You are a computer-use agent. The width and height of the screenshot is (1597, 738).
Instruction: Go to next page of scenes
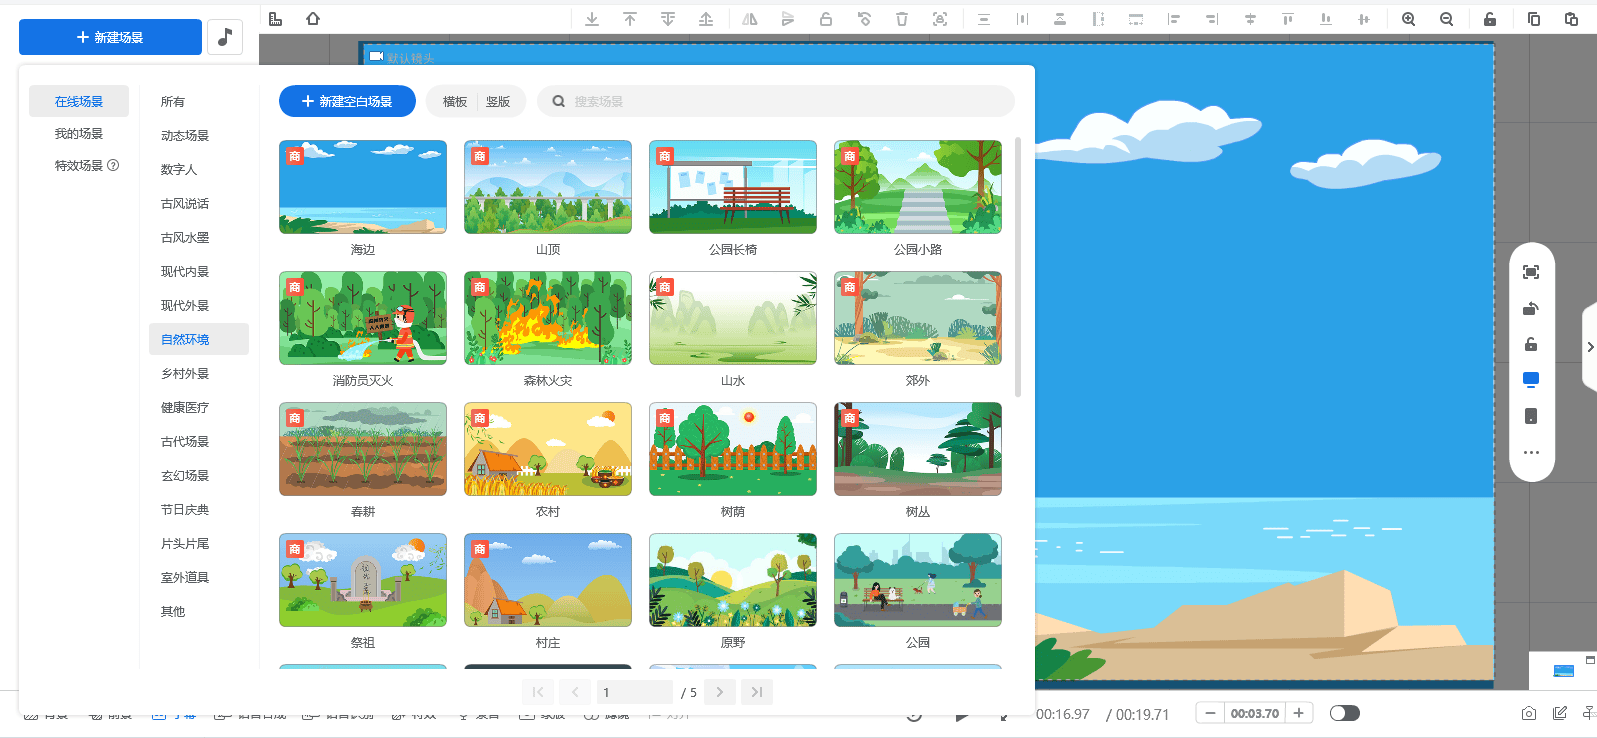click(719, 692)
